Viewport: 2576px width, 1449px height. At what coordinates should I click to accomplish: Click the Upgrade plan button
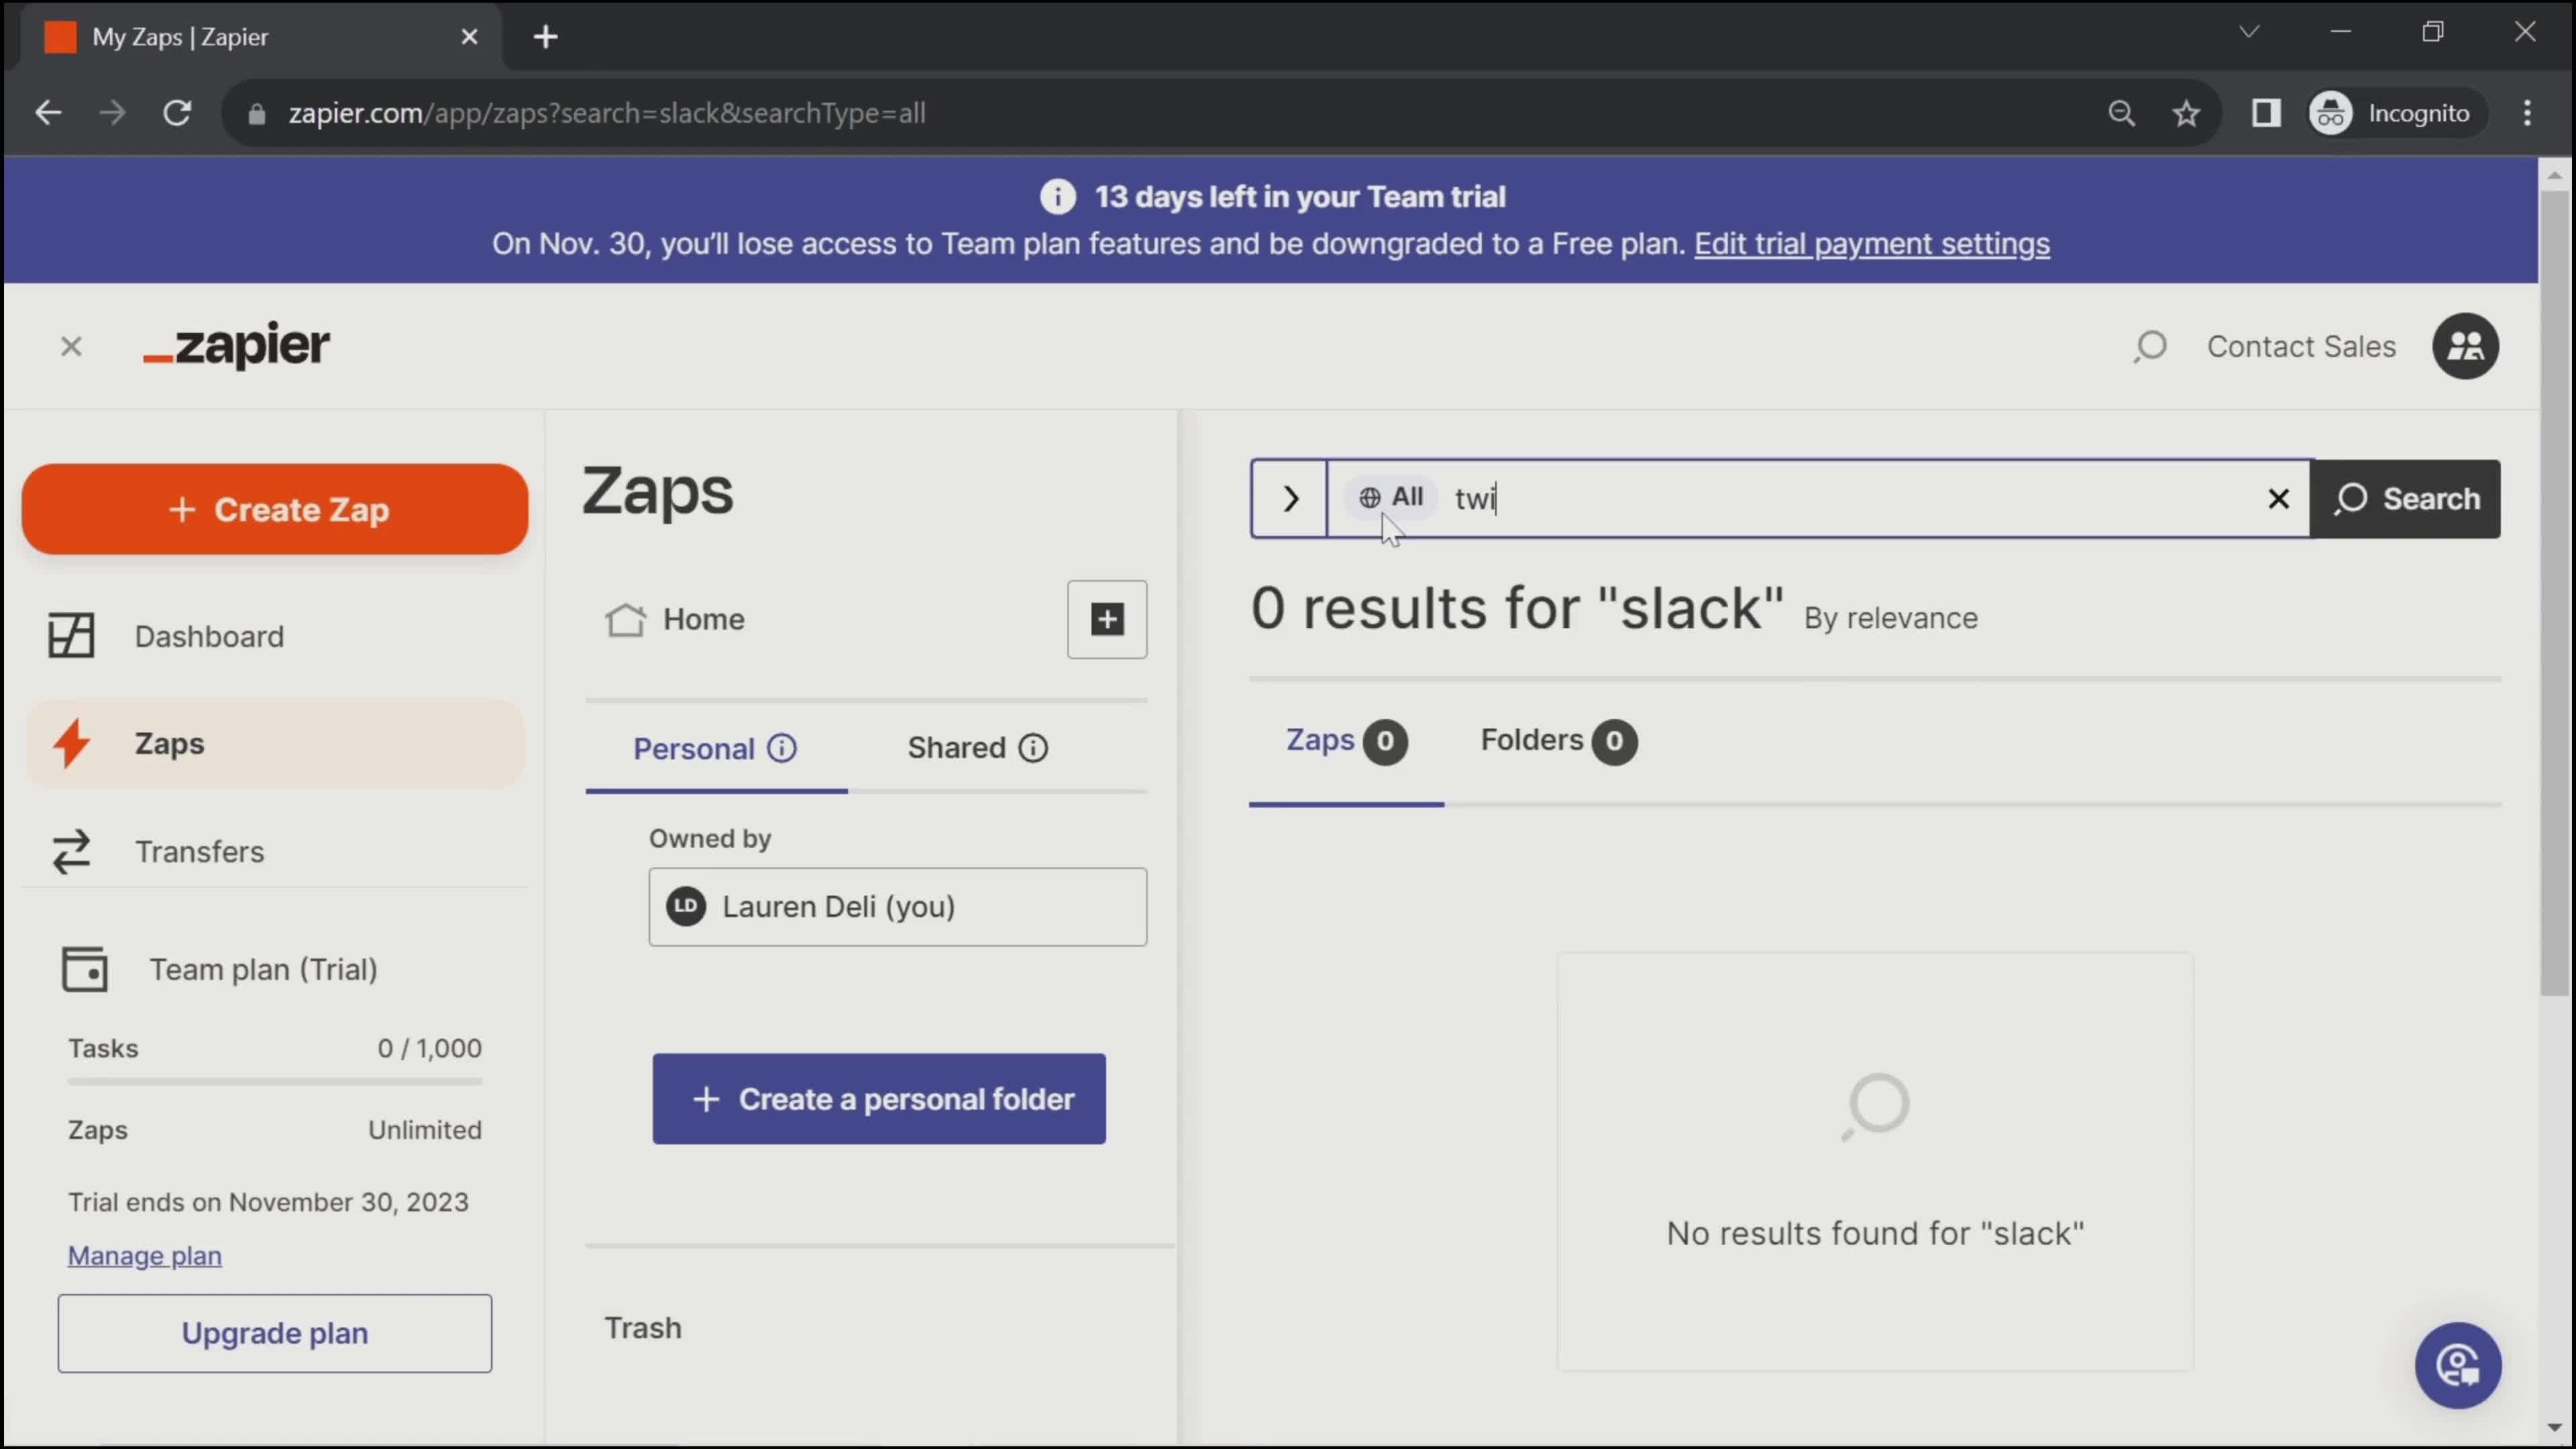(x=274, y=1332)
